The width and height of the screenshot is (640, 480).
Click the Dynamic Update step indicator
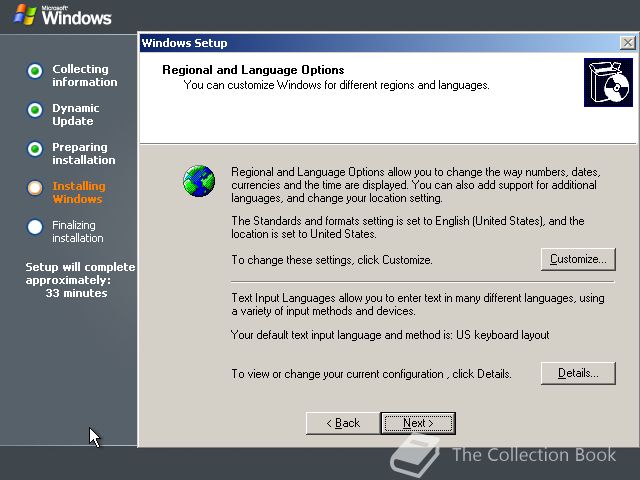(x=35, y=110)
